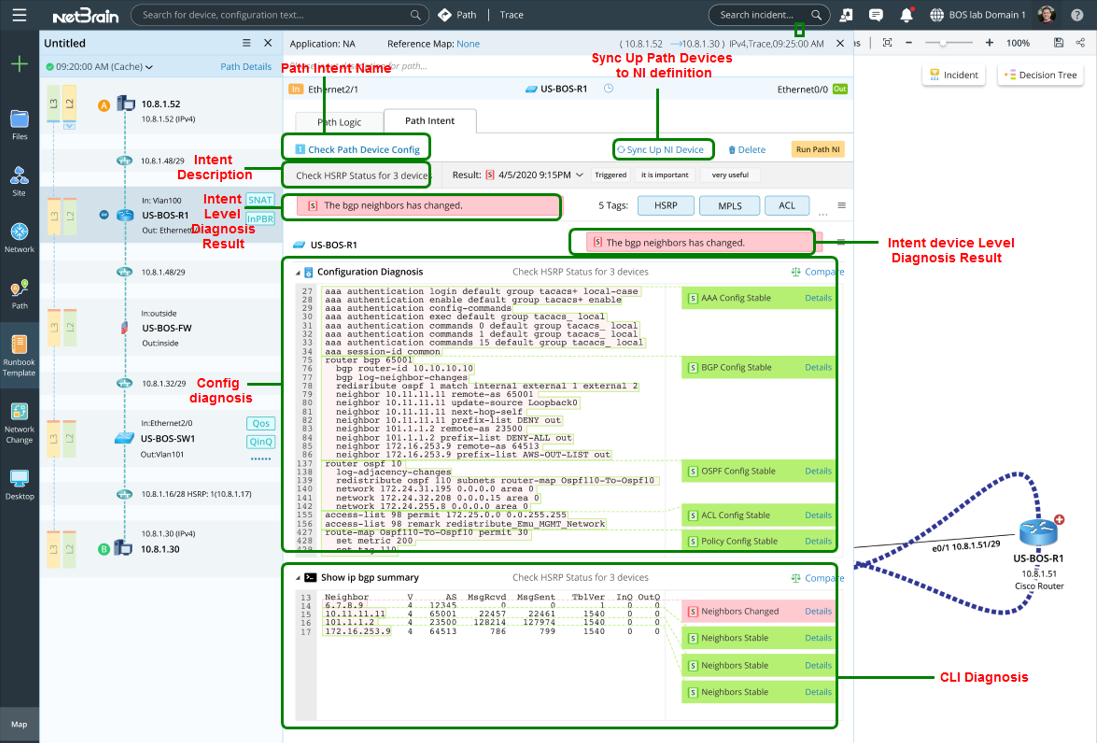Viewport: 1099px width, 743px height.
Task: Click the device search input field
Action: [270, 15]
